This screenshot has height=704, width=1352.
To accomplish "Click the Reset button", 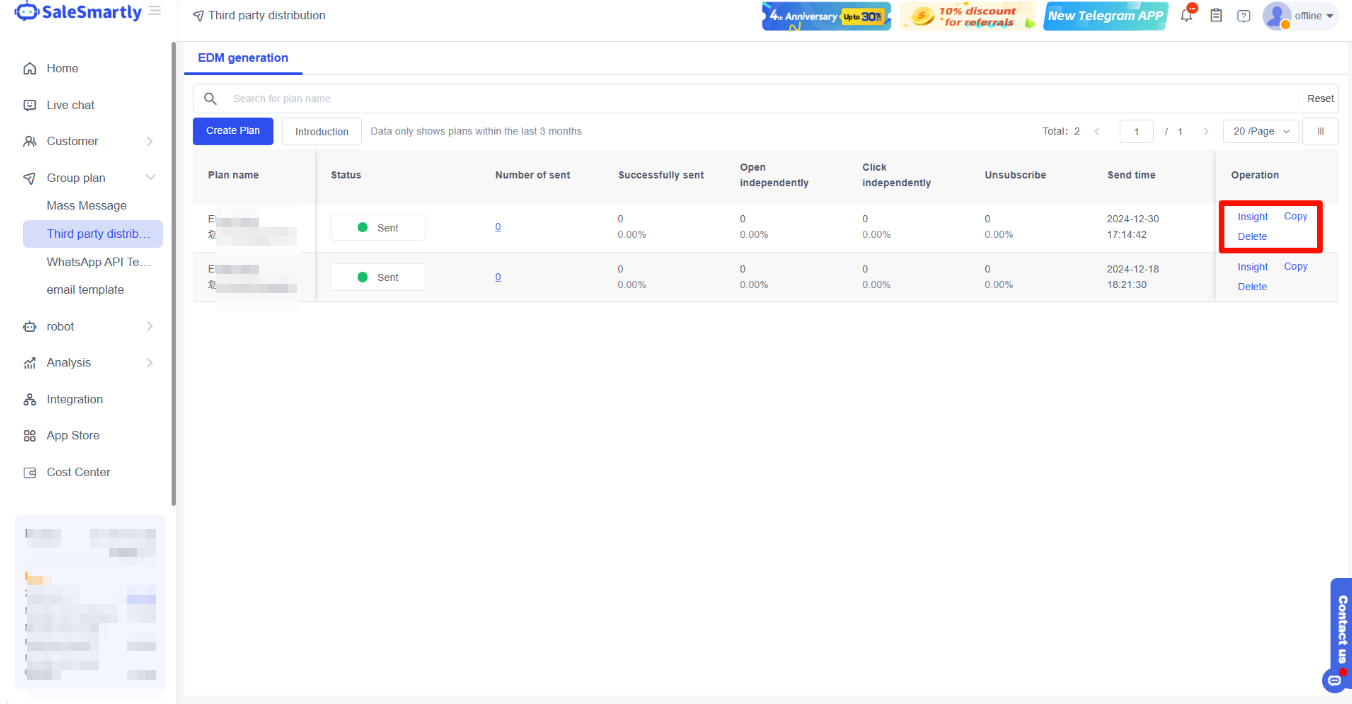I will 1320,99.
